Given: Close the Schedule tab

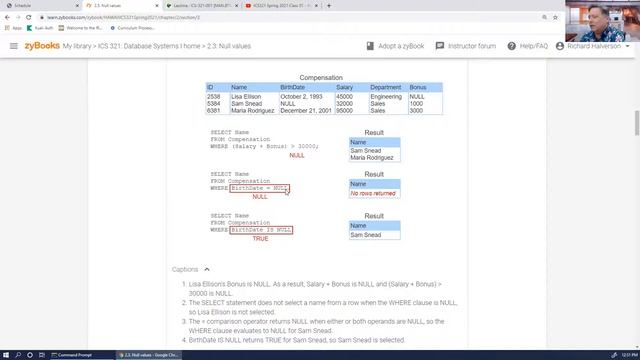Looking at the screenshot, I should pos(77,6).
